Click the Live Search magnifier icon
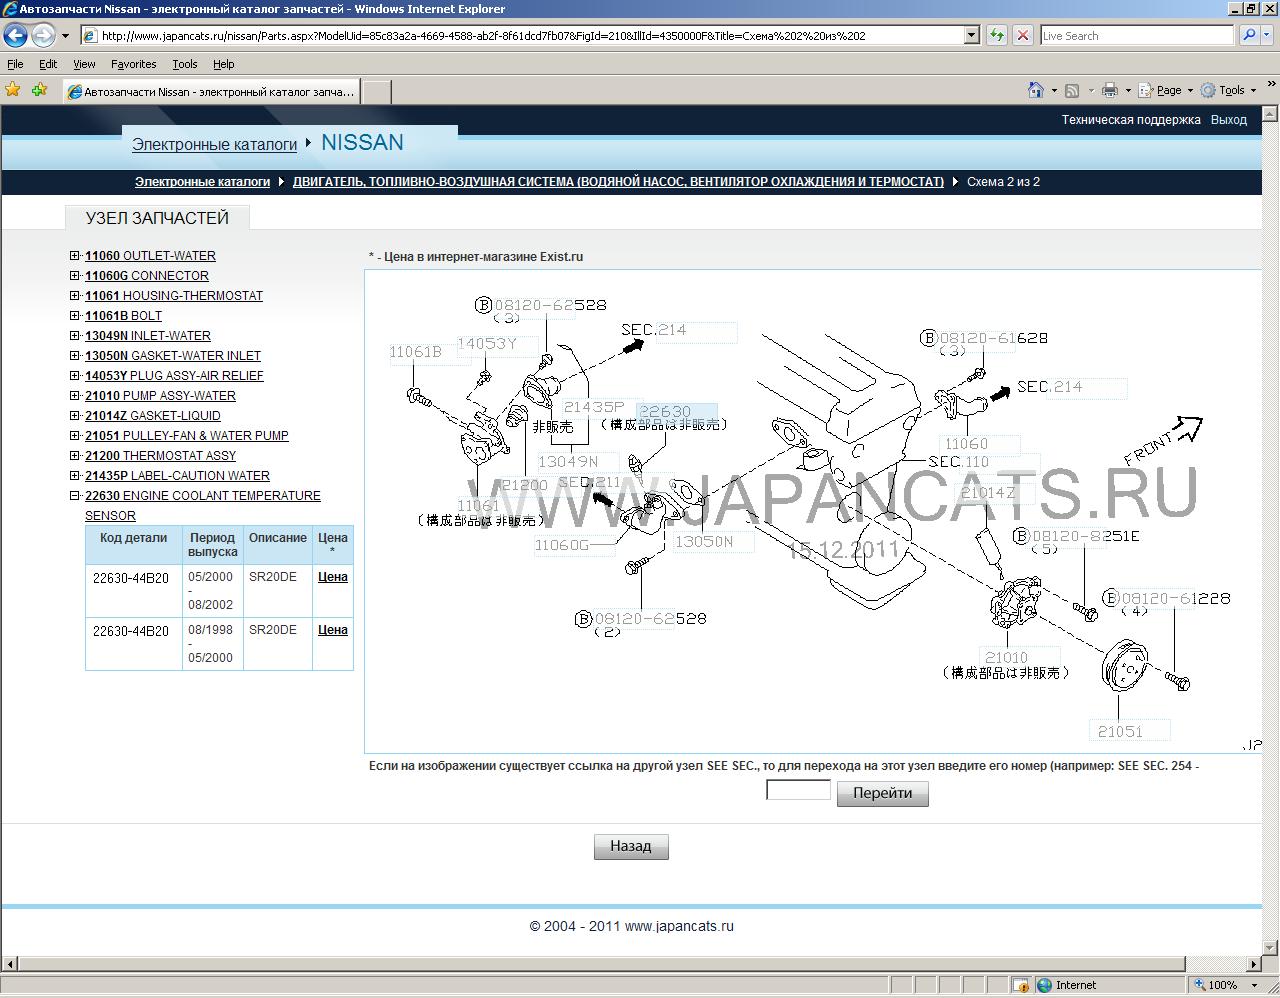Screen dimensions: 1280x998 pos(1249,35)
